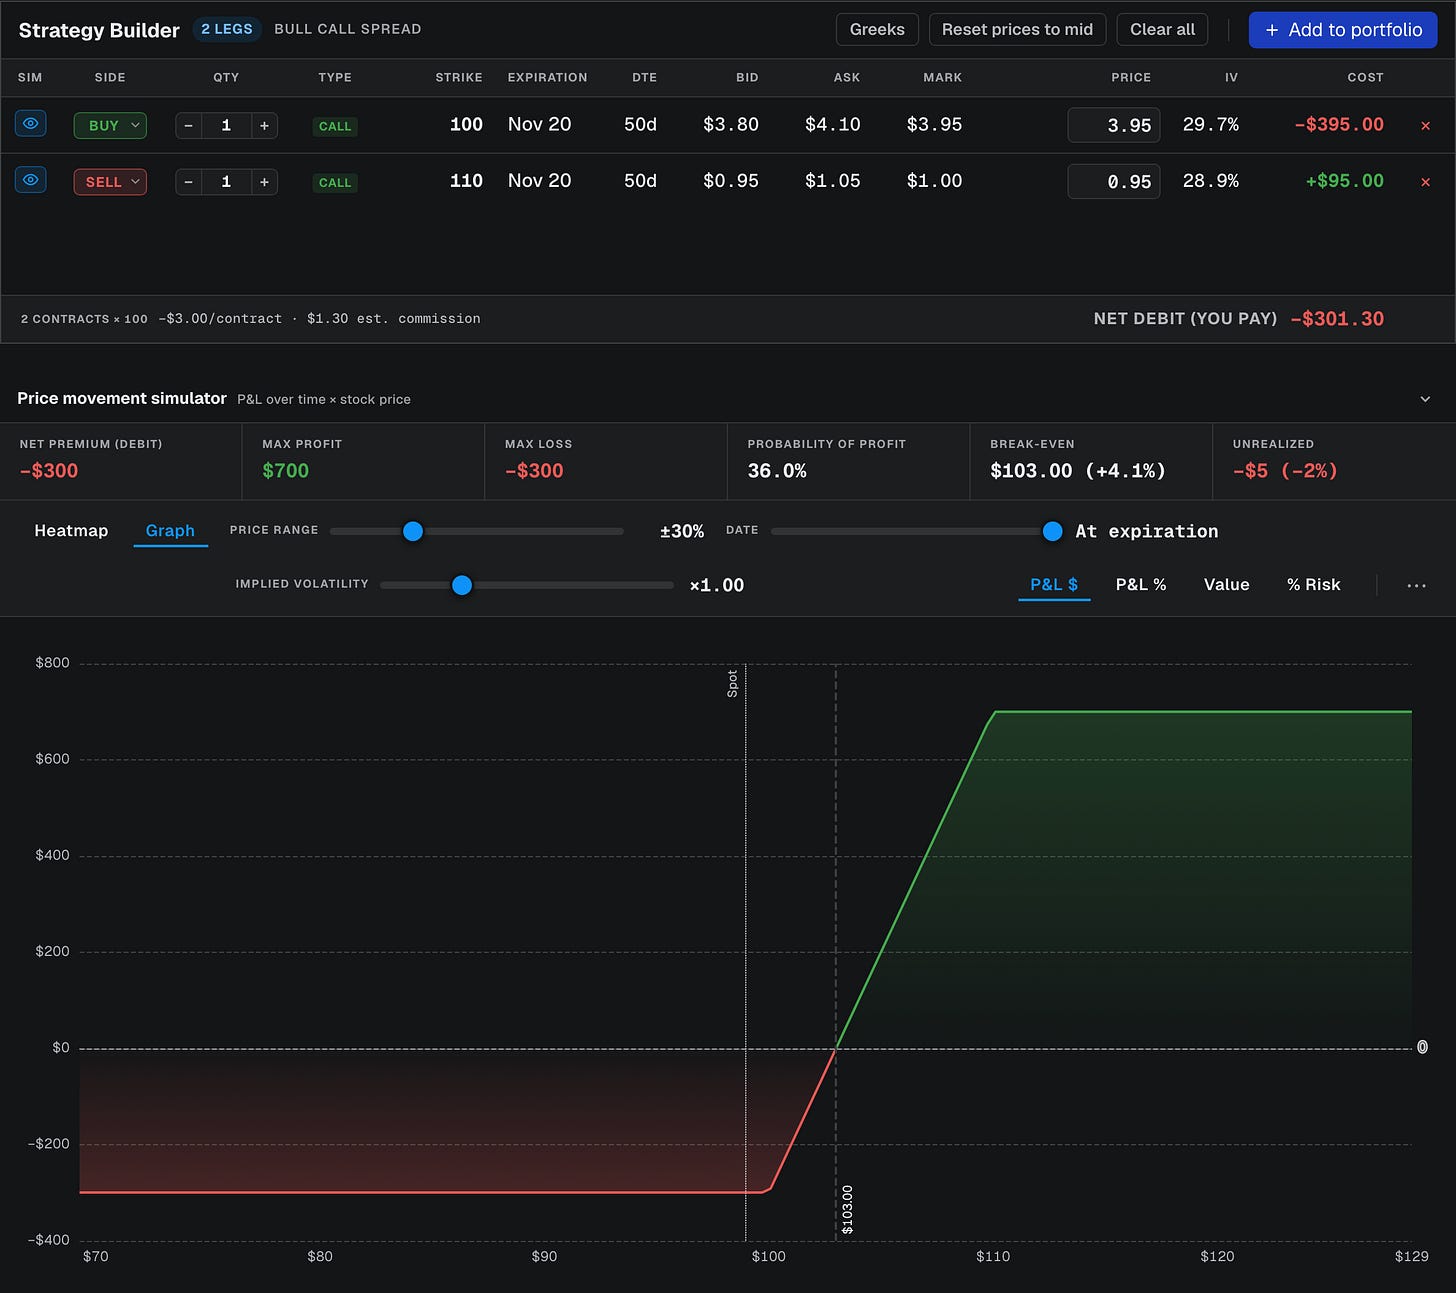Image resolution: width=1456 pixels, height=1293 pixels.
Task: Decrease quantity on the BUY leg
Action: pos(189,125)
